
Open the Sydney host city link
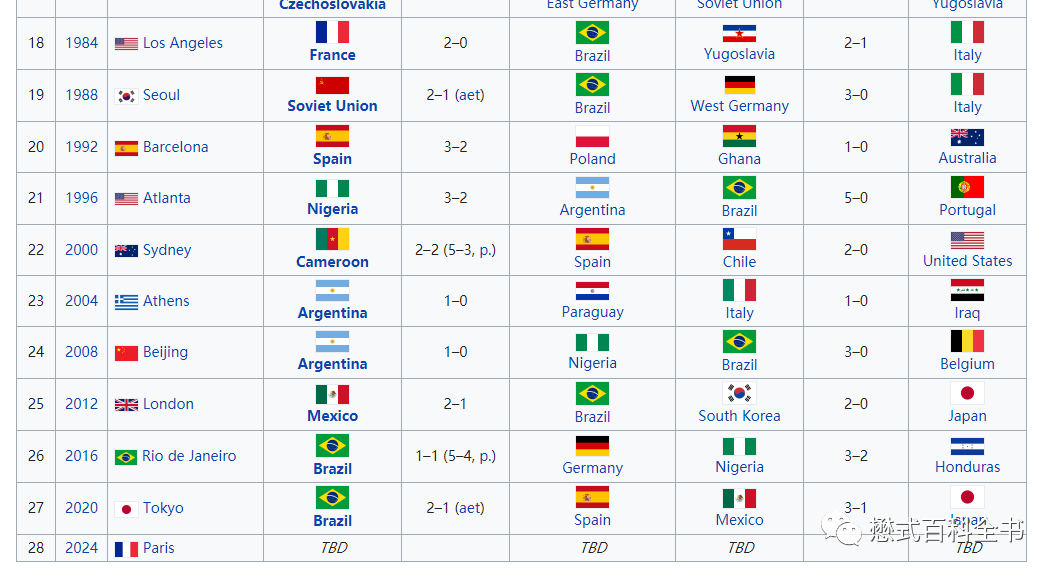(x=167, y=250)
